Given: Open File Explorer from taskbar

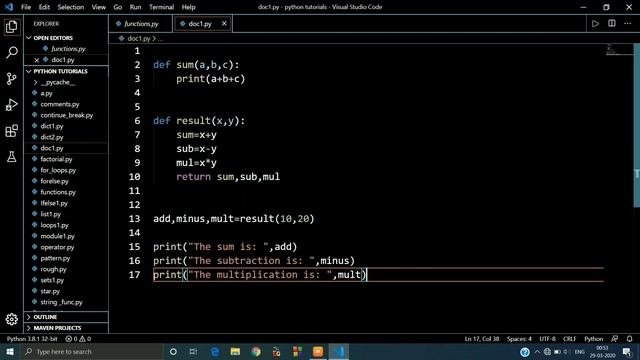Looking at the screenshot, I should [235, 351].
